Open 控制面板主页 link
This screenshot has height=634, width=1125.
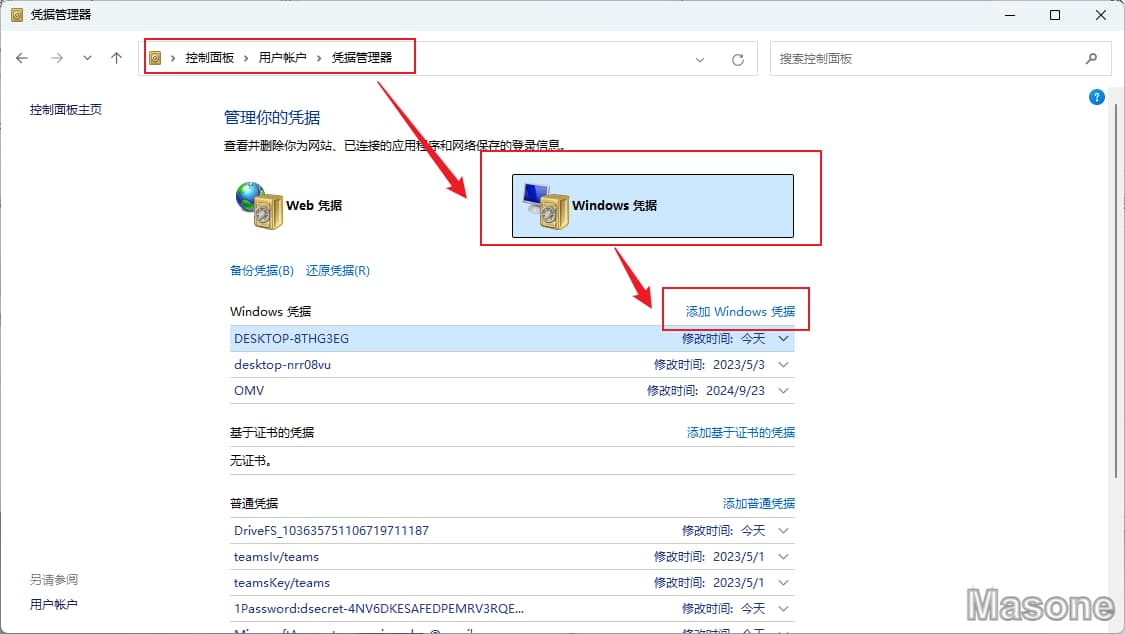(66, 110)
